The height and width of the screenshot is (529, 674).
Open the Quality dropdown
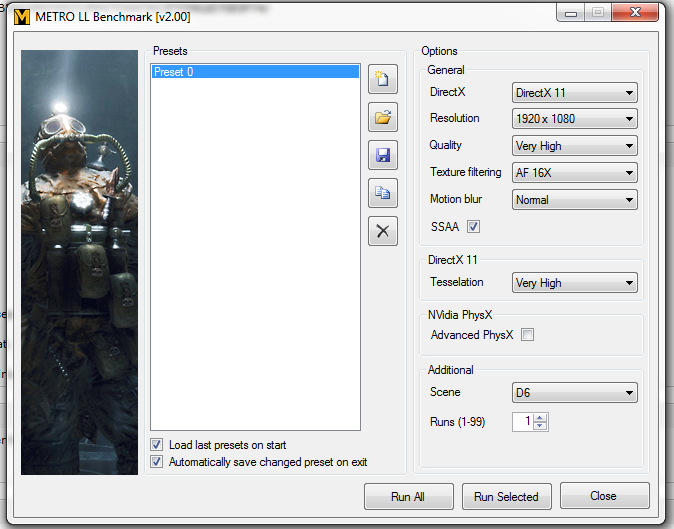pyautogui.click(x=574, y=146)
